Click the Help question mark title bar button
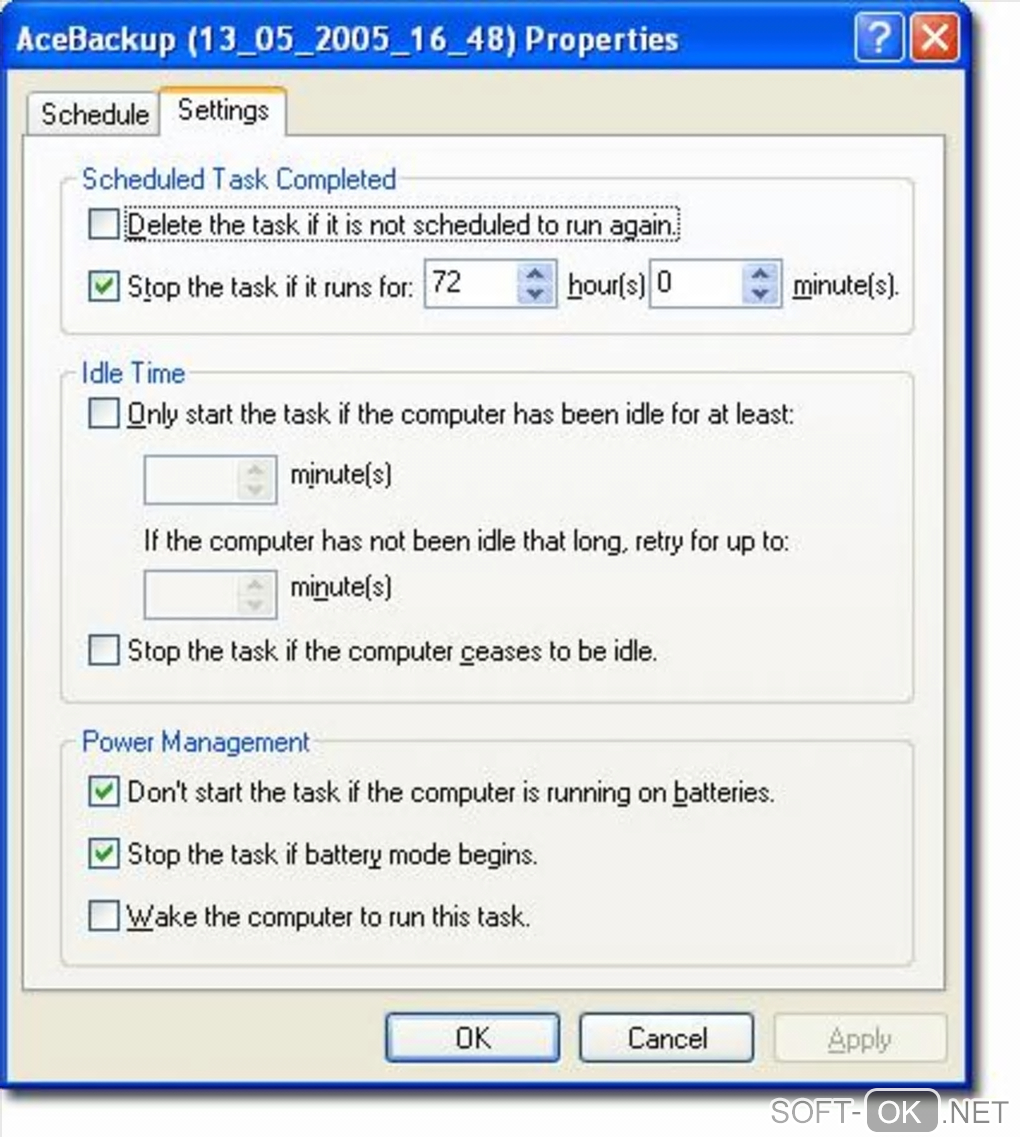 (879, 40)
